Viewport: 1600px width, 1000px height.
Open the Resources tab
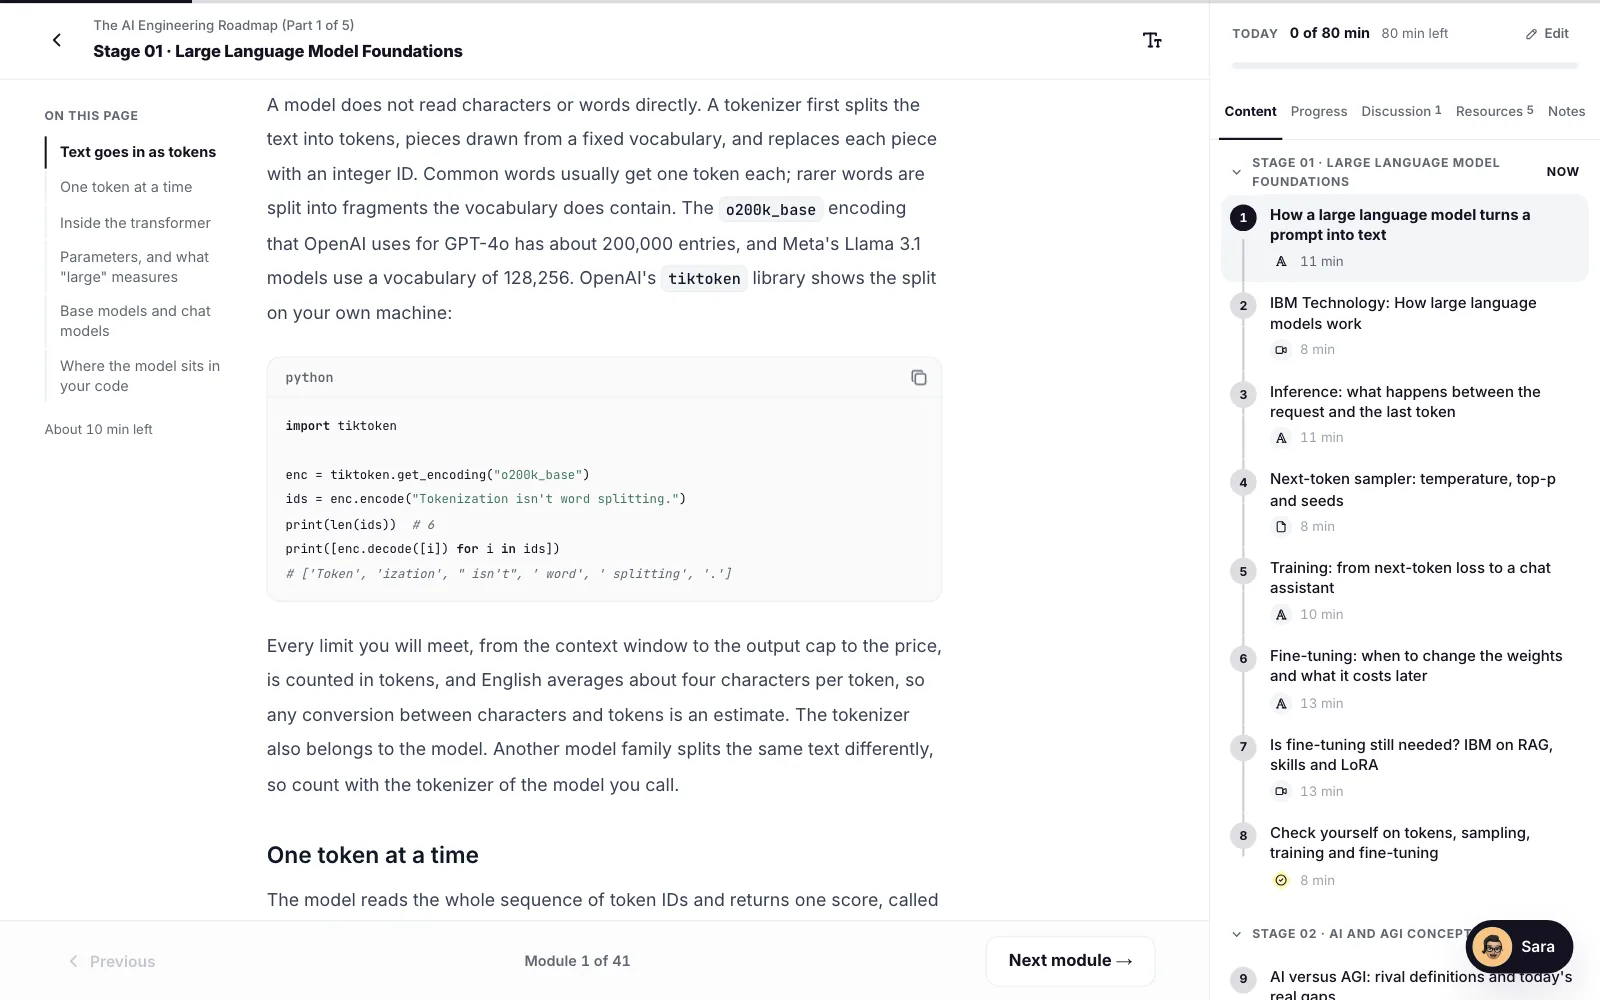pos(1494,111)
